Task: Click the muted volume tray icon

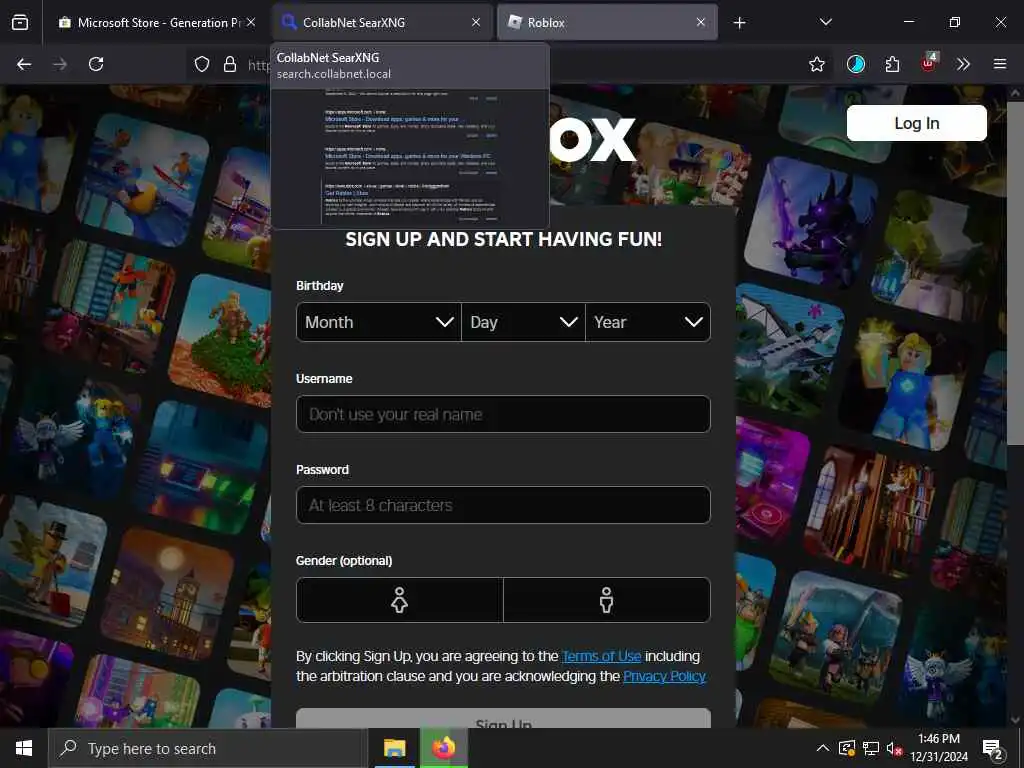Action: tap(894, 748)
